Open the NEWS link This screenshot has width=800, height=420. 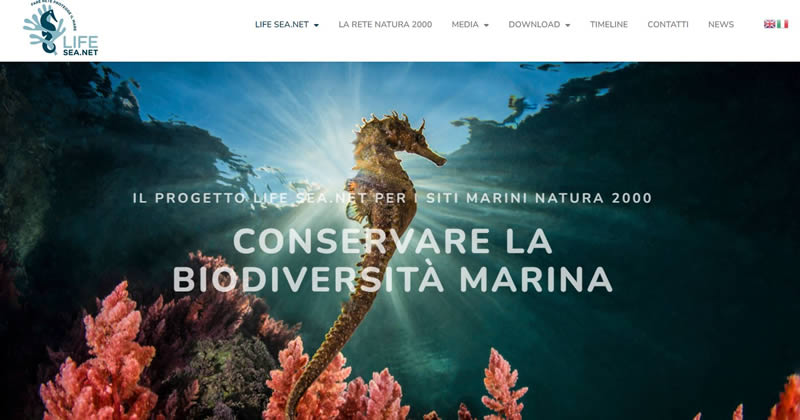point(721,24)
